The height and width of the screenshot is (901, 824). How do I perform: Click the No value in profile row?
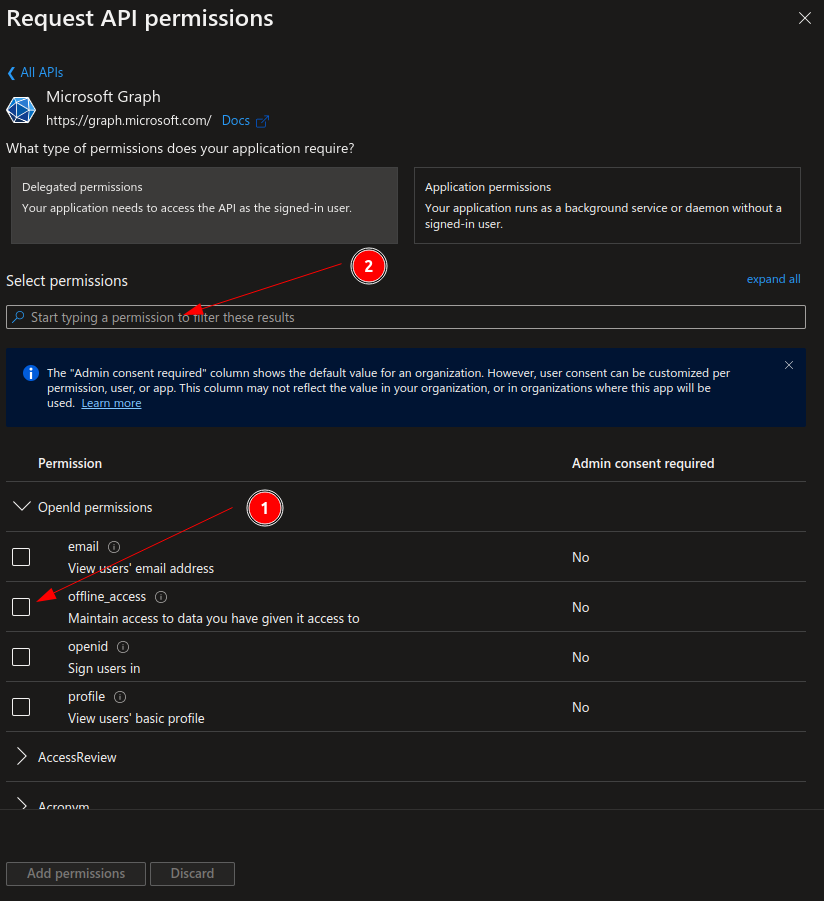(580, 707)
